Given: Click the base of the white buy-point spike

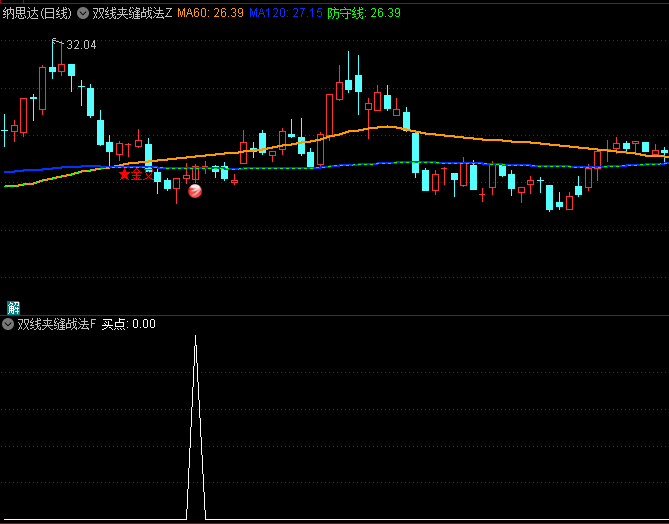Looking at the screenshot, I should point(195,518).
